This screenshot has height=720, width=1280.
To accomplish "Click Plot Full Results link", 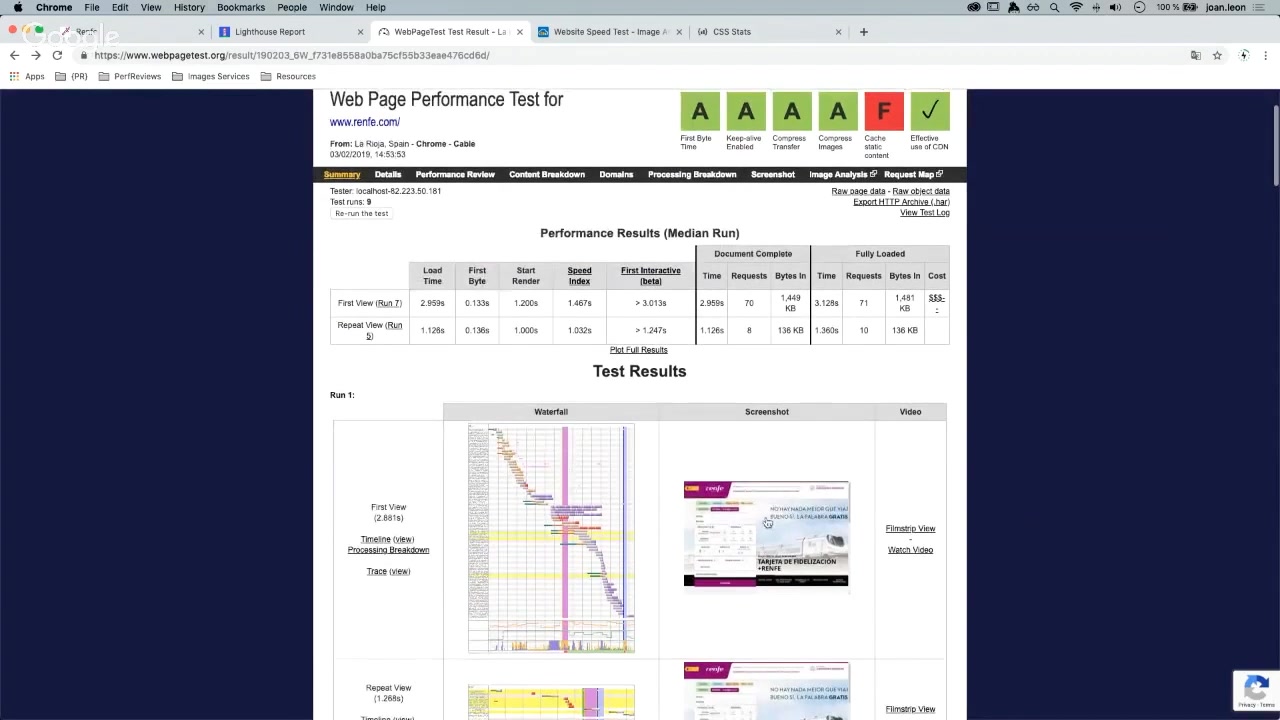I will point(638,350).
